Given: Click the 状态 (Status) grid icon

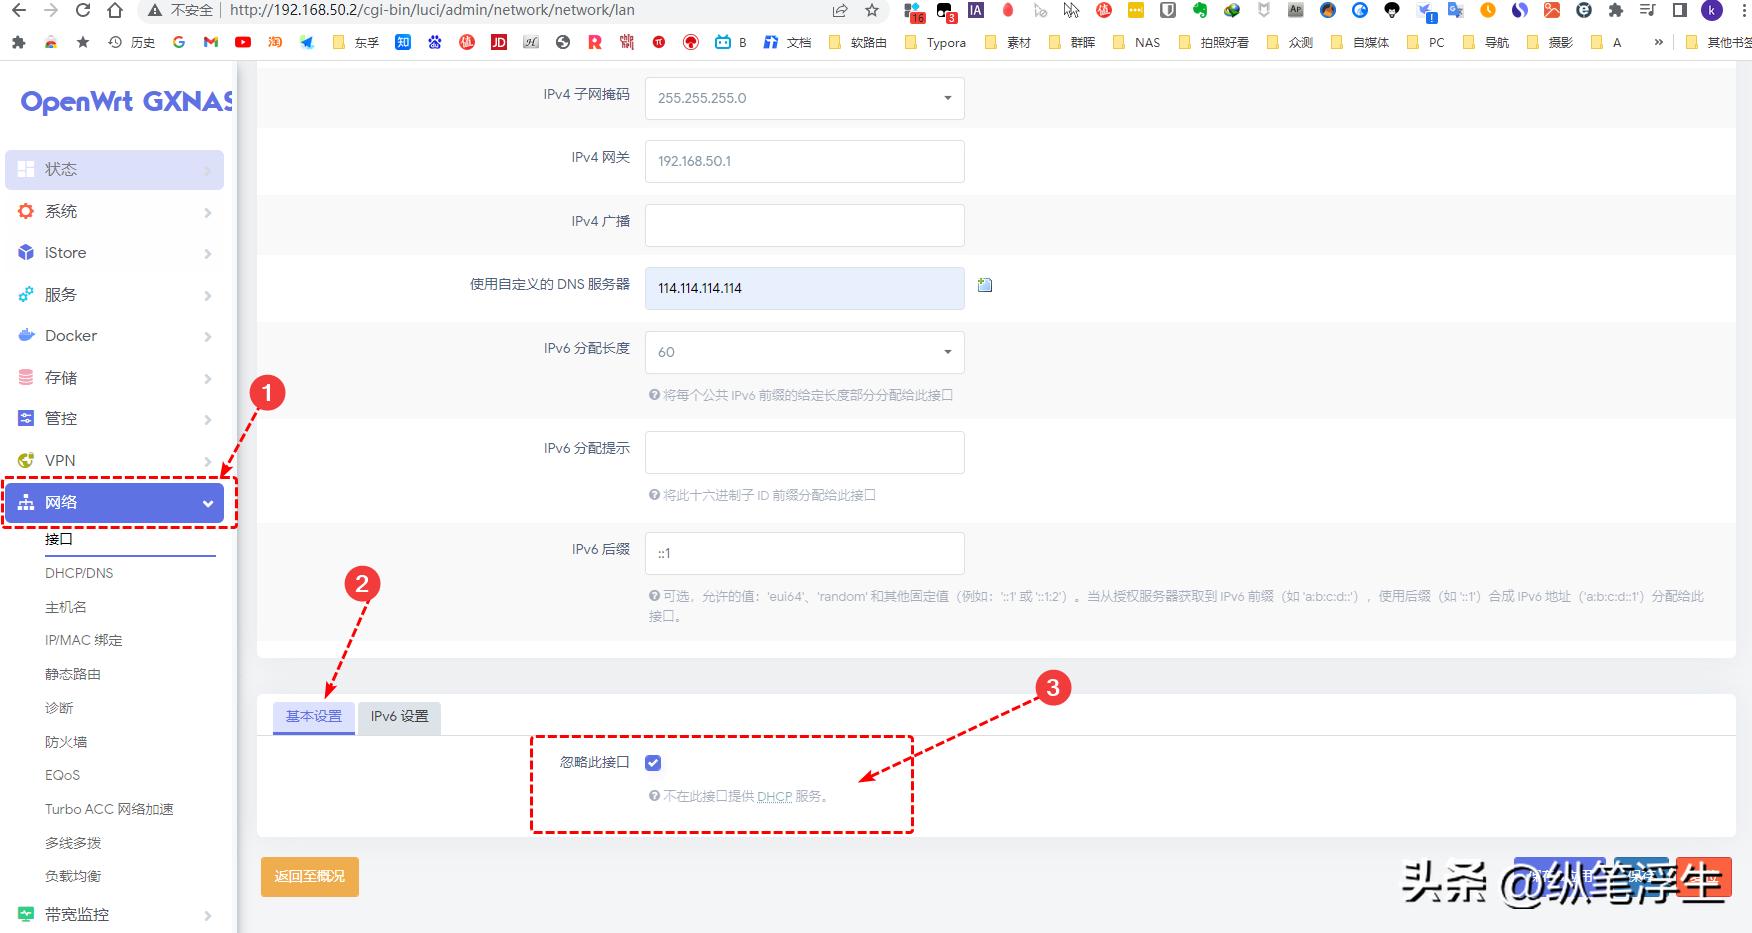Looking at the screenshot, I should click(x=26, y=168).
